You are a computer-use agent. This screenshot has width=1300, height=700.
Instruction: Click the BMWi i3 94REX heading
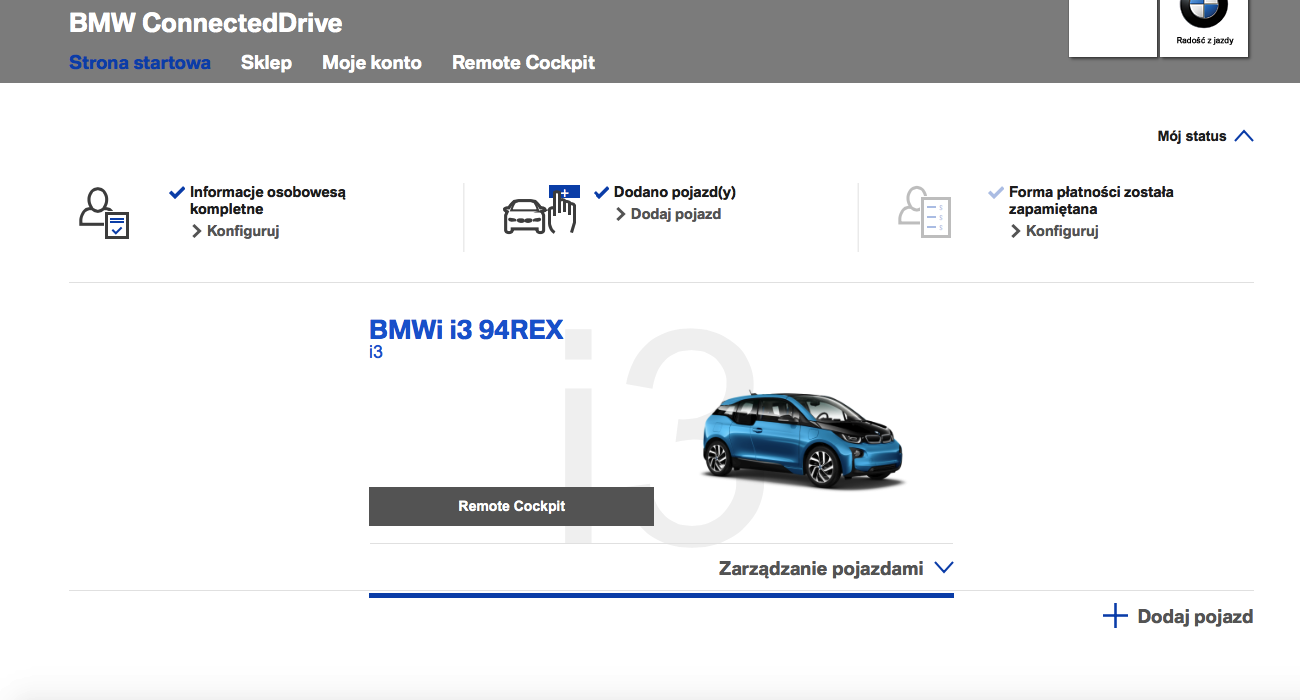tap(466, 329)
